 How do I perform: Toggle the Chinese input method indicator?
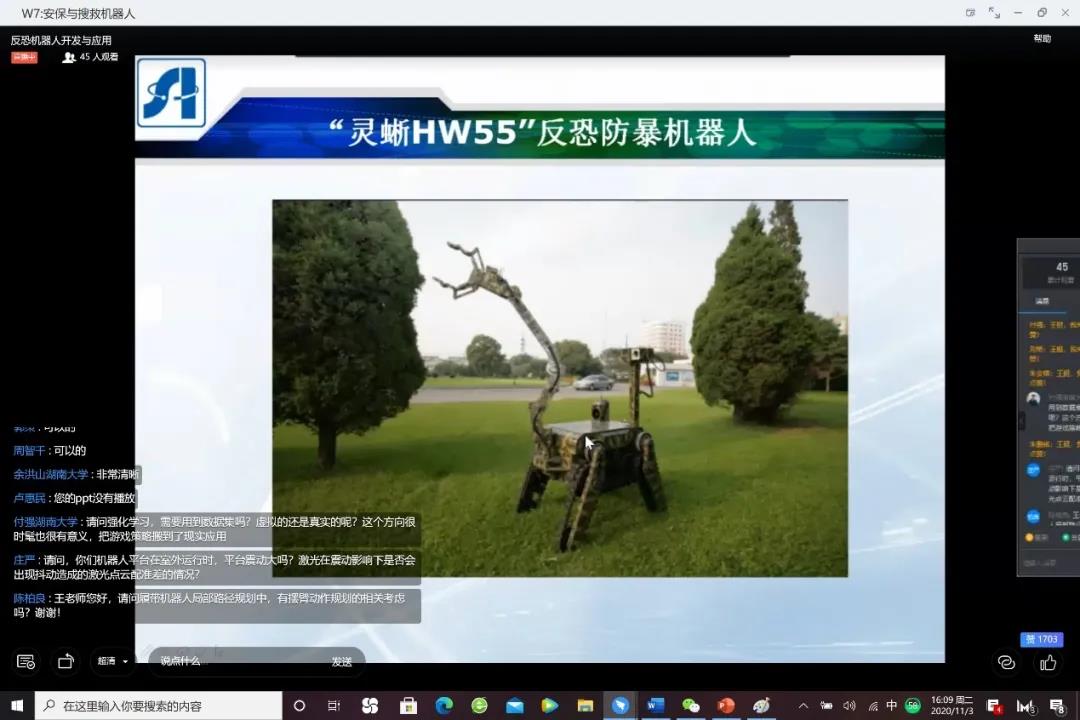tap(891, 706)
